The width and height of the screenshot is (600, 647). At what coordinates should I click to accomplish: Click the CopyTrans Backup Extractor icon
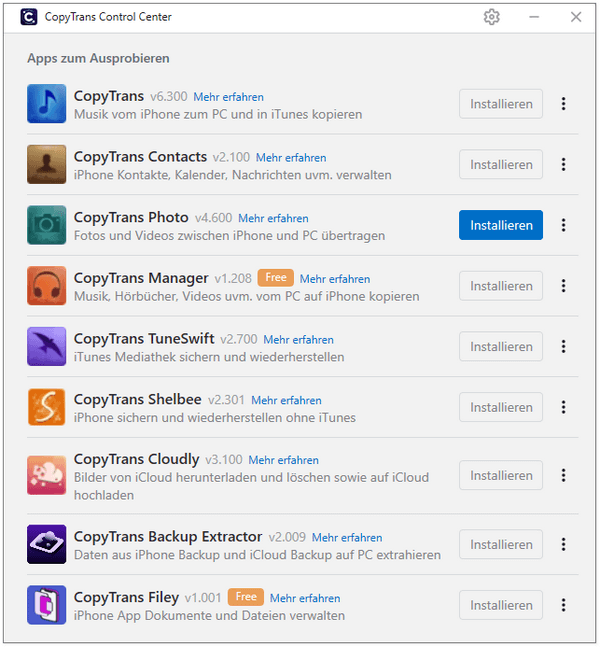pyautogui.click(x=47, y=544)
